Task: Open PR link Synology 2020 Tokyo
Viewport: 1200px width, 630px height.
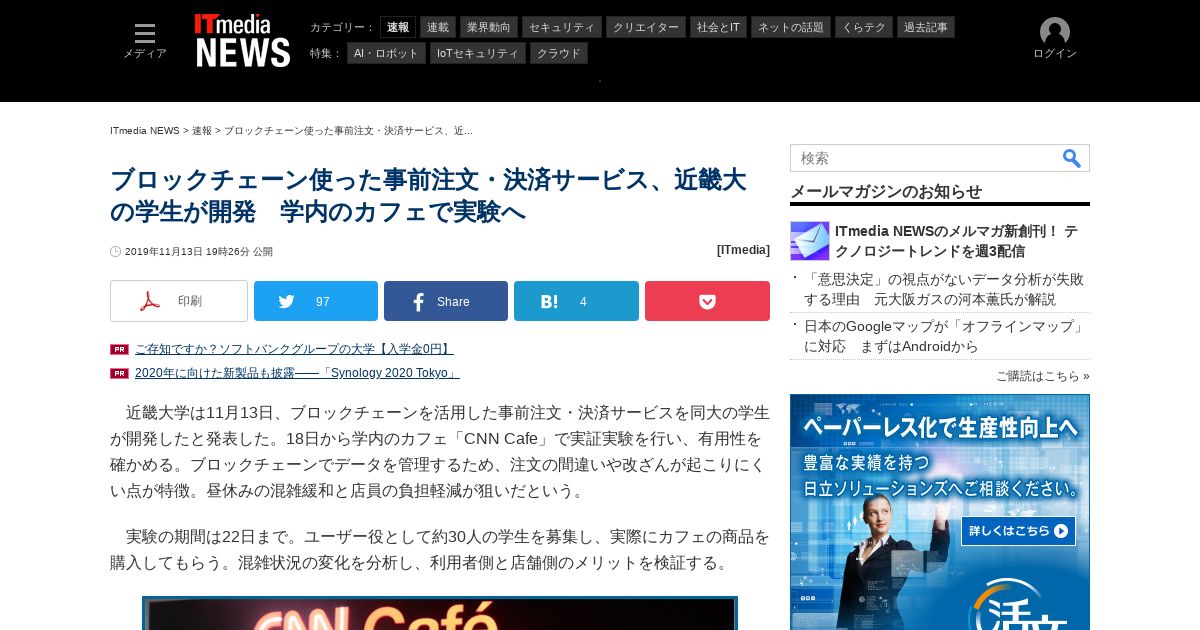Action: (297, 373)
